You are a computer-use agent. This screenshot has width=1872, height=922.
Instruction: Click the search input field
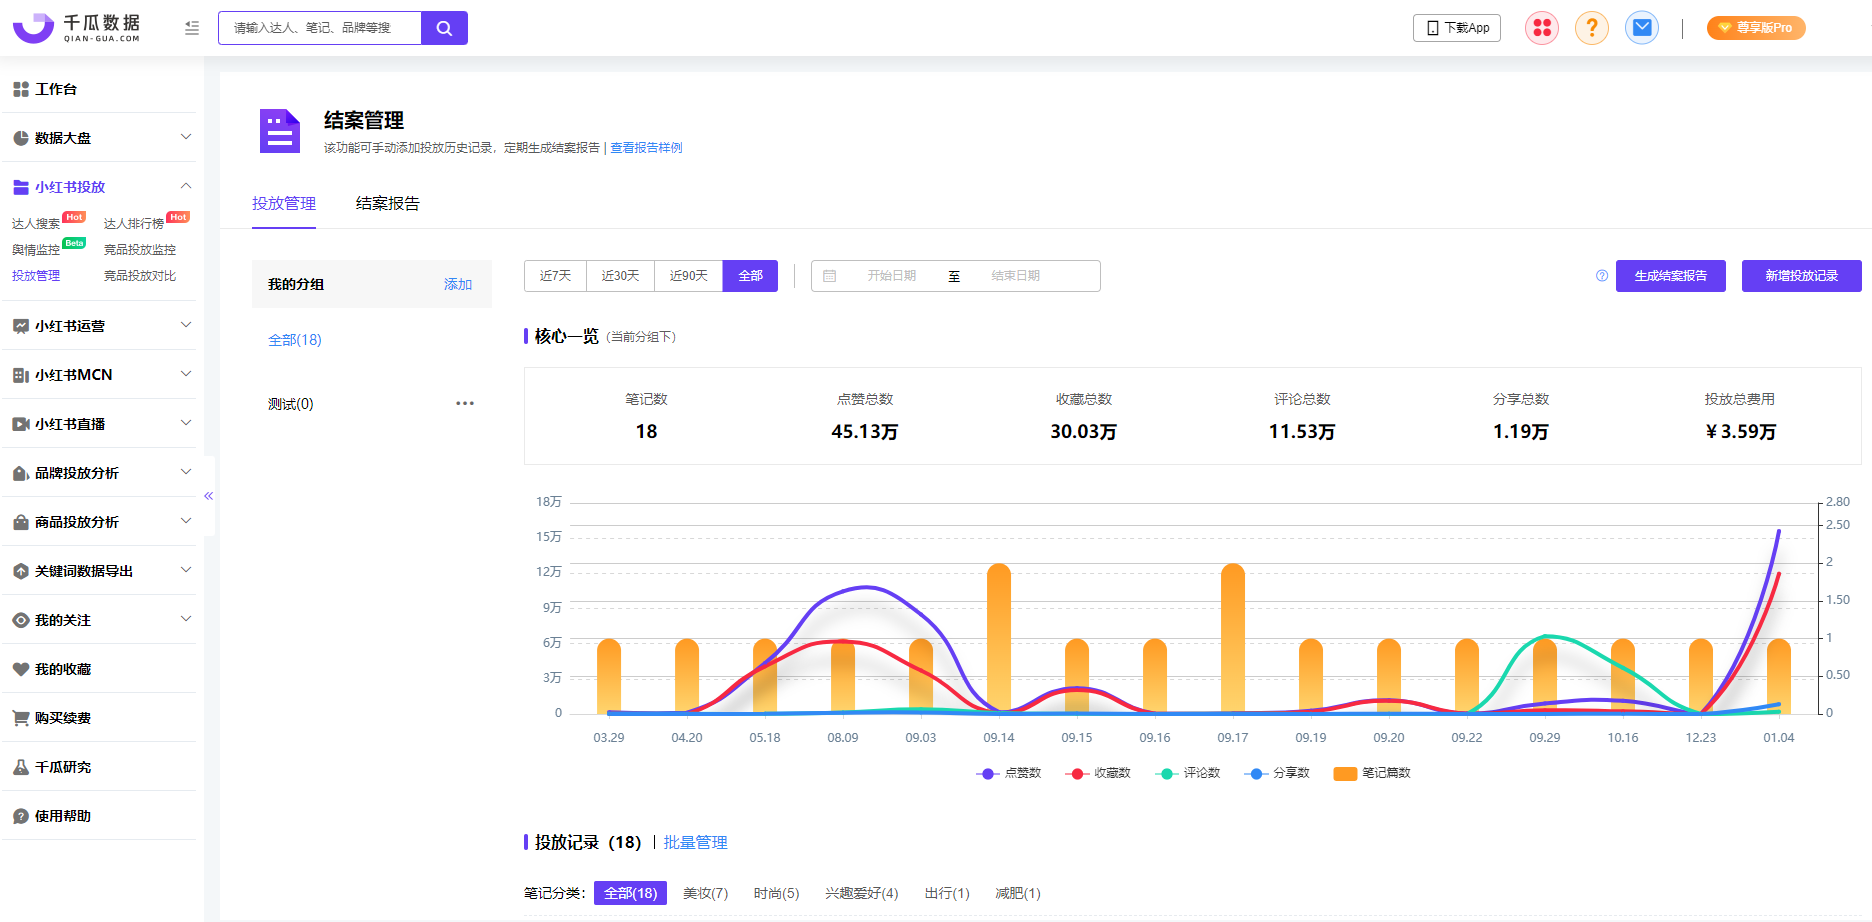coord(320,28)
